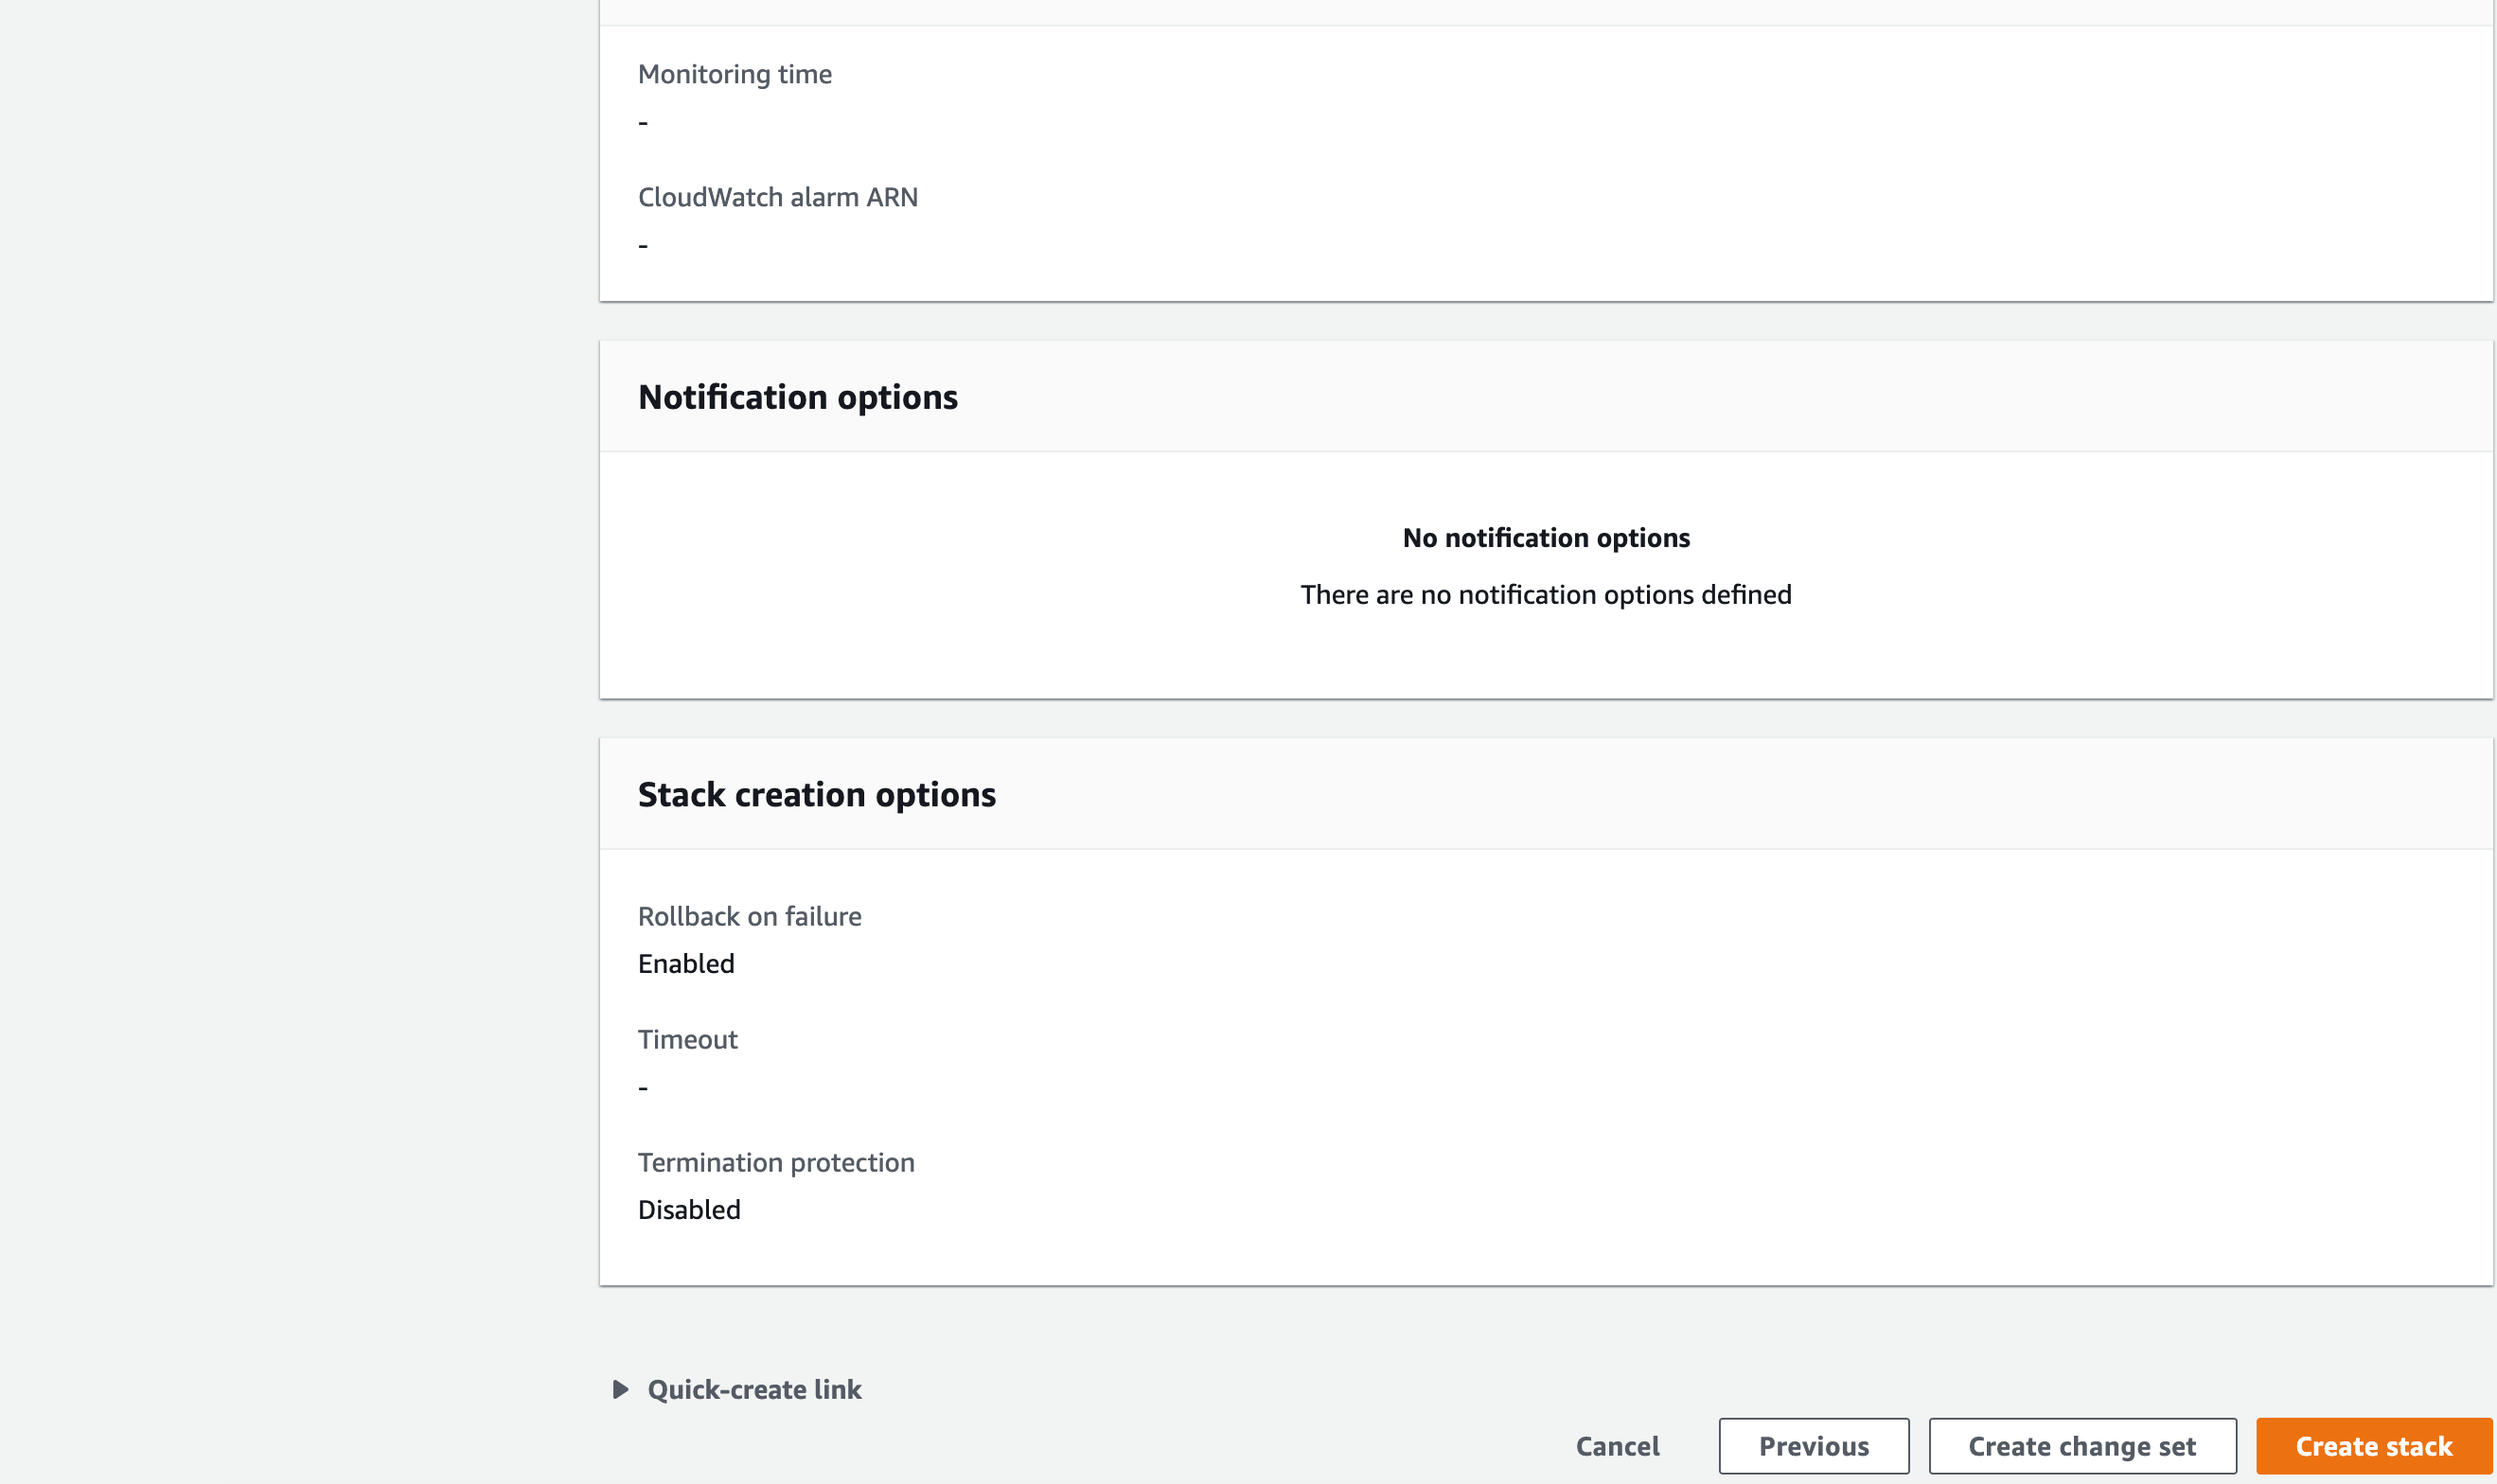The width and height of the screenshot is (2497, 1484).
Task: Click the 'No notification options' message
Action: 1546,538
